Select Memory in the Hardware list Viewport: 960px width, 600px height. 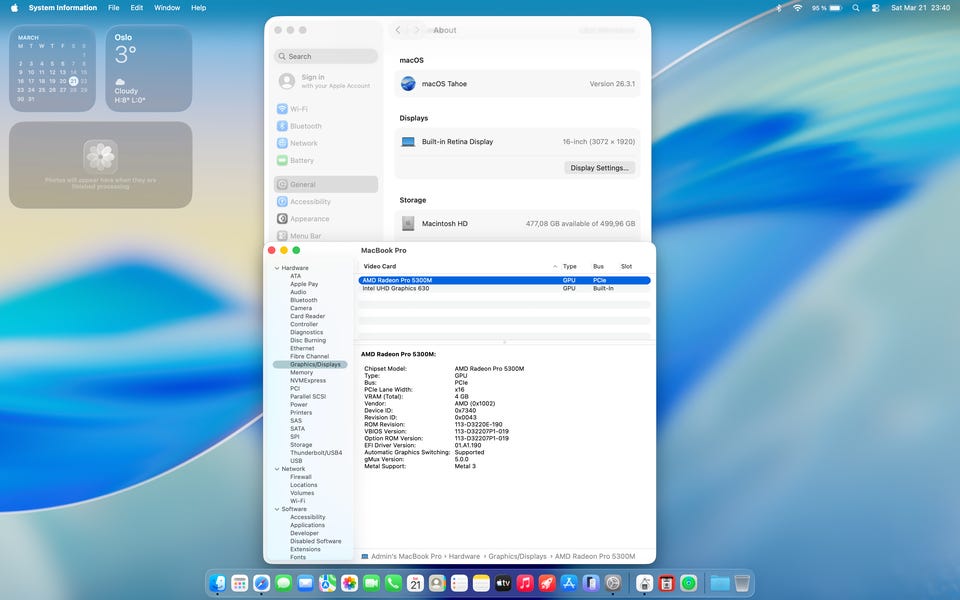[301, 372]
